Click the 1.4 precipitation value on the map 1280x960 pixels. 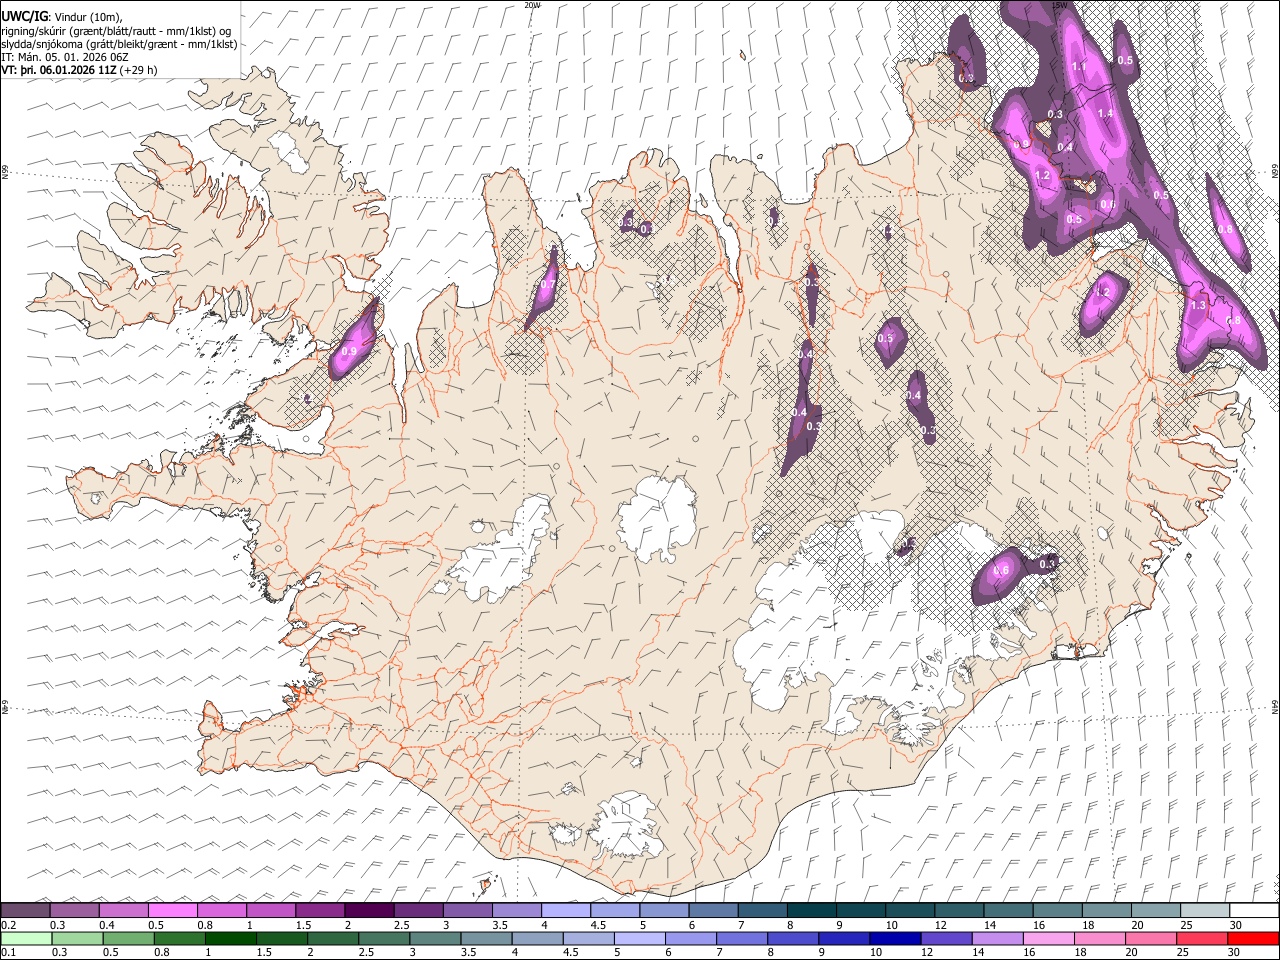pyautogui.click(x=1105, y=114)
